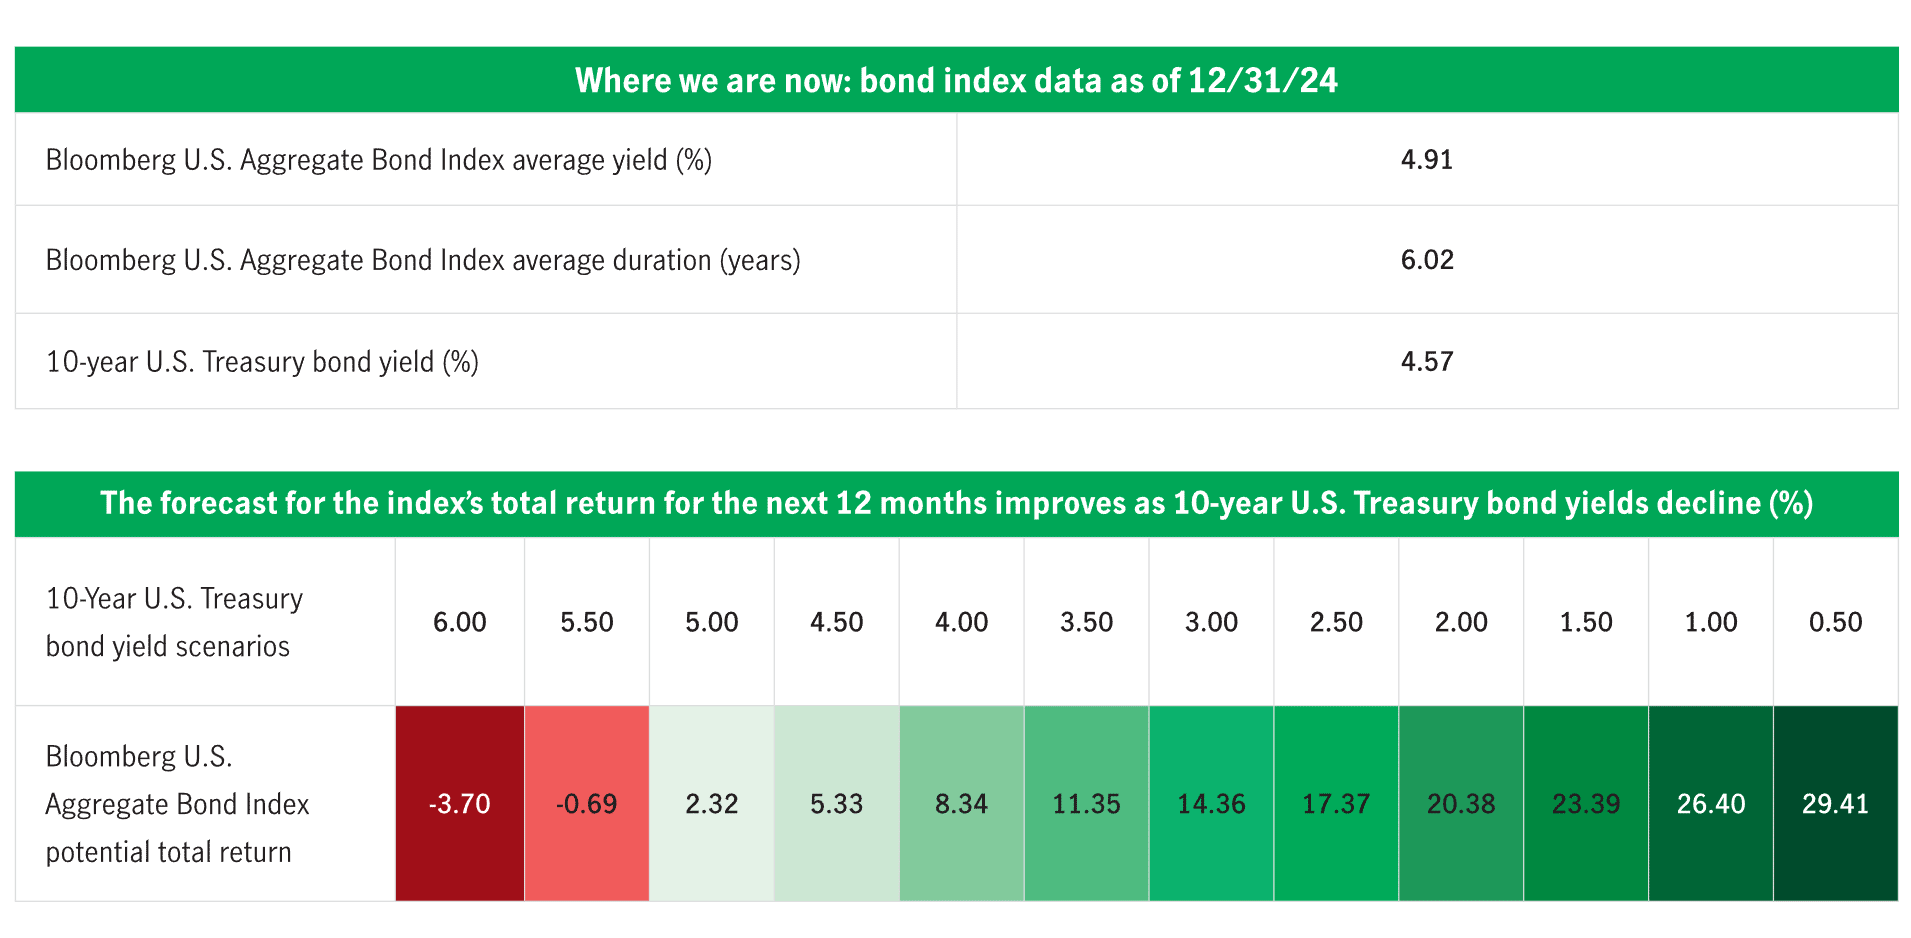Click the green header 'Where we are now'
This screenshot has width=1911, height=938.
point(955,80)
